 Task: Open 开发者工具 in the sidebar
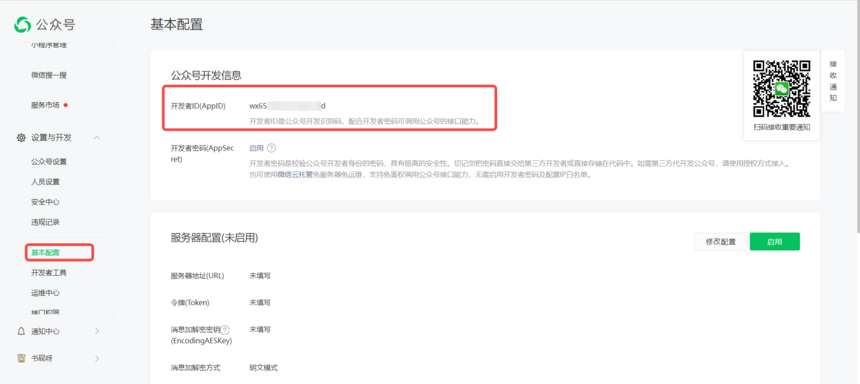[x=49, y=273]
